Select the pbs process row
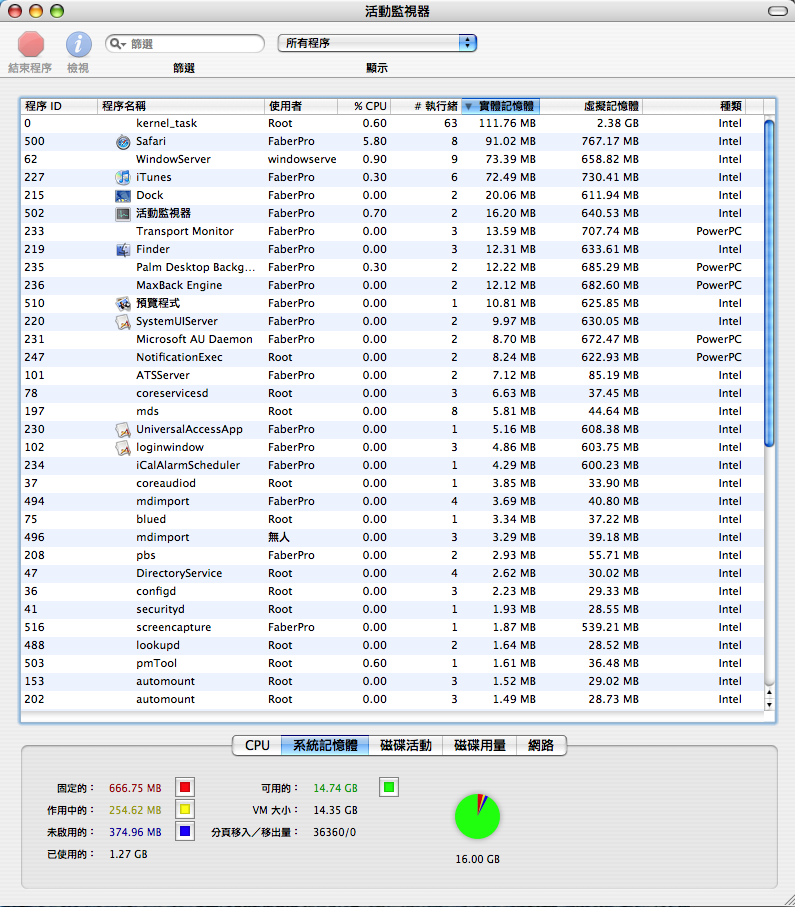 point(392,555)
